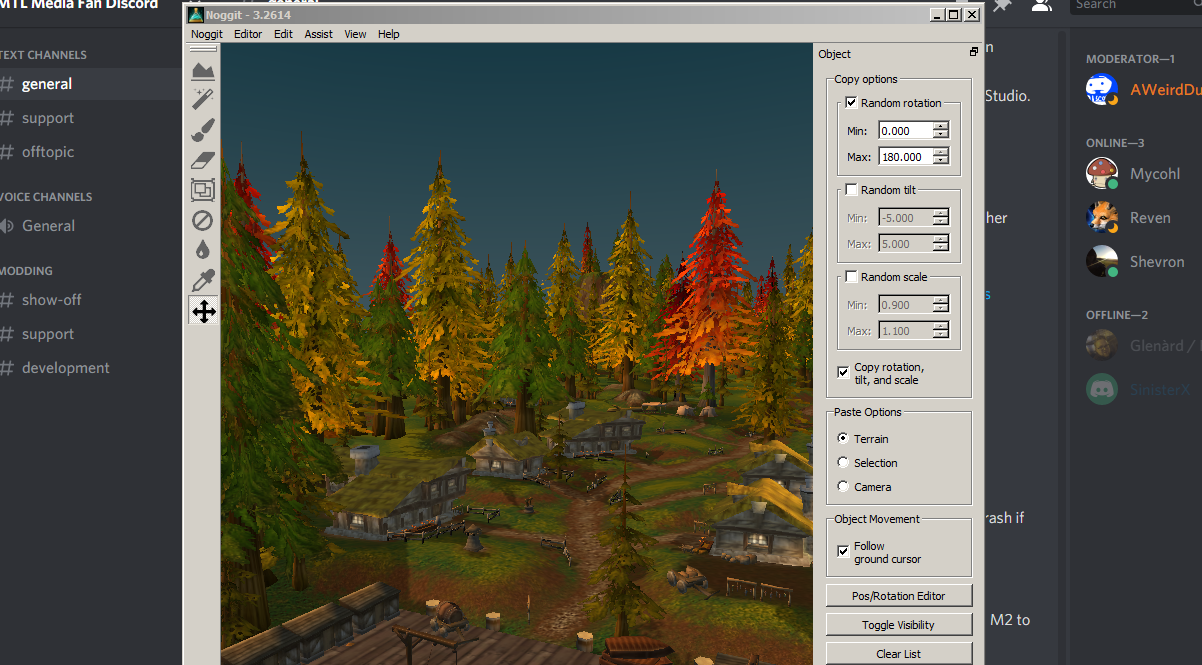The height and width of the screenshot is (665, 1202).
Task: Toggle Copy rotation, tilt, and scale checkbox
Action: (x=843, y=372)
